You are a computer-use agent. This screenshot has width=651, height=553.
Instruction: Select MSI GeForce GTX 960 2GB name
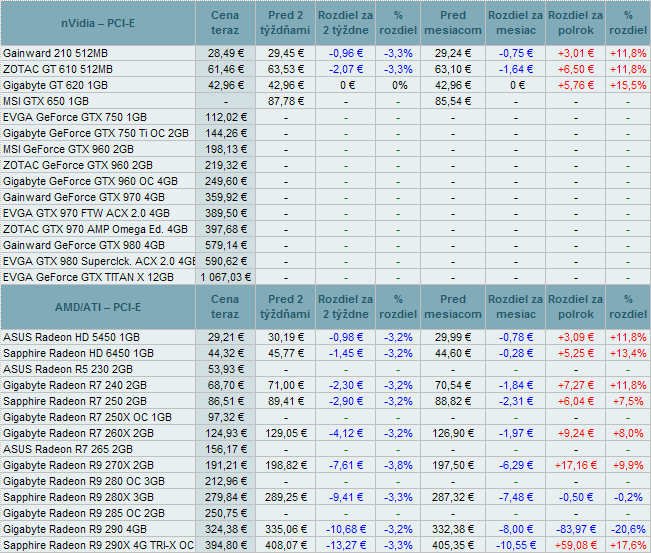[68, 149]
